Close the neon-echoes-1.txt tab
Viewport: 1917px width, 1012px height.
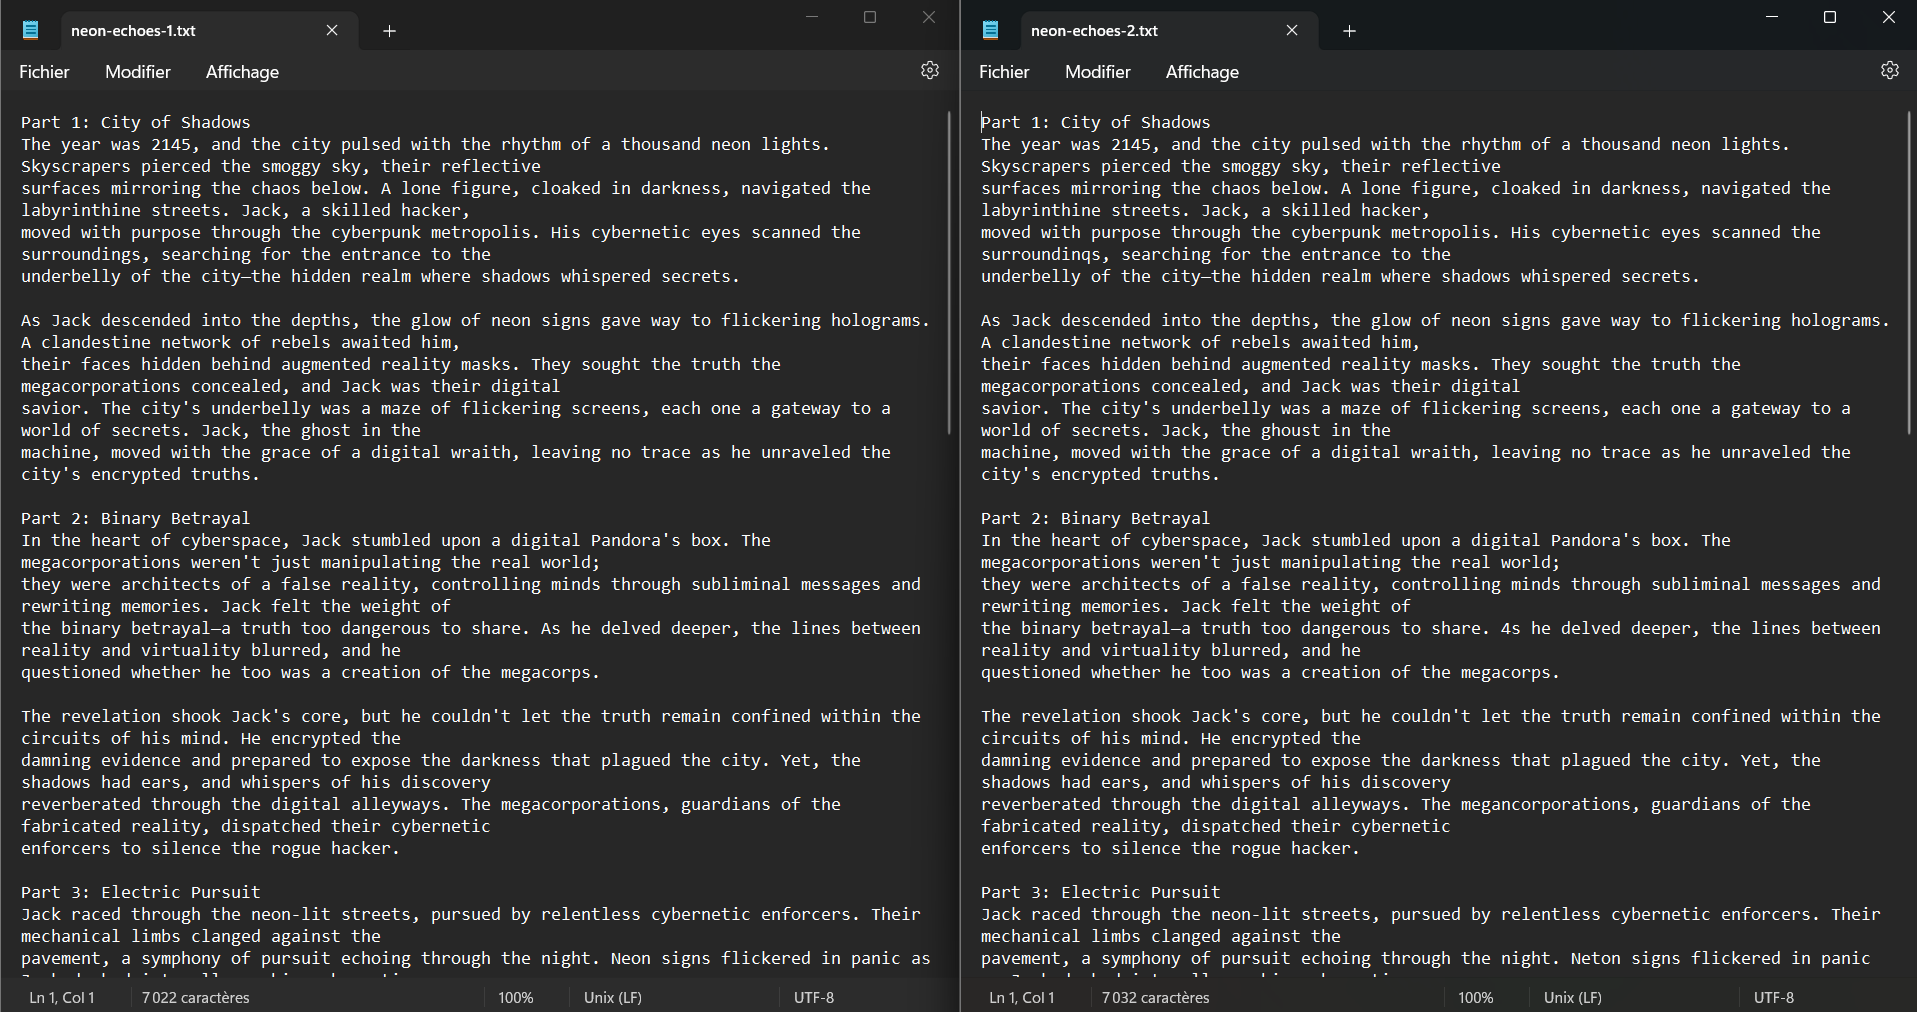[332, 30]
